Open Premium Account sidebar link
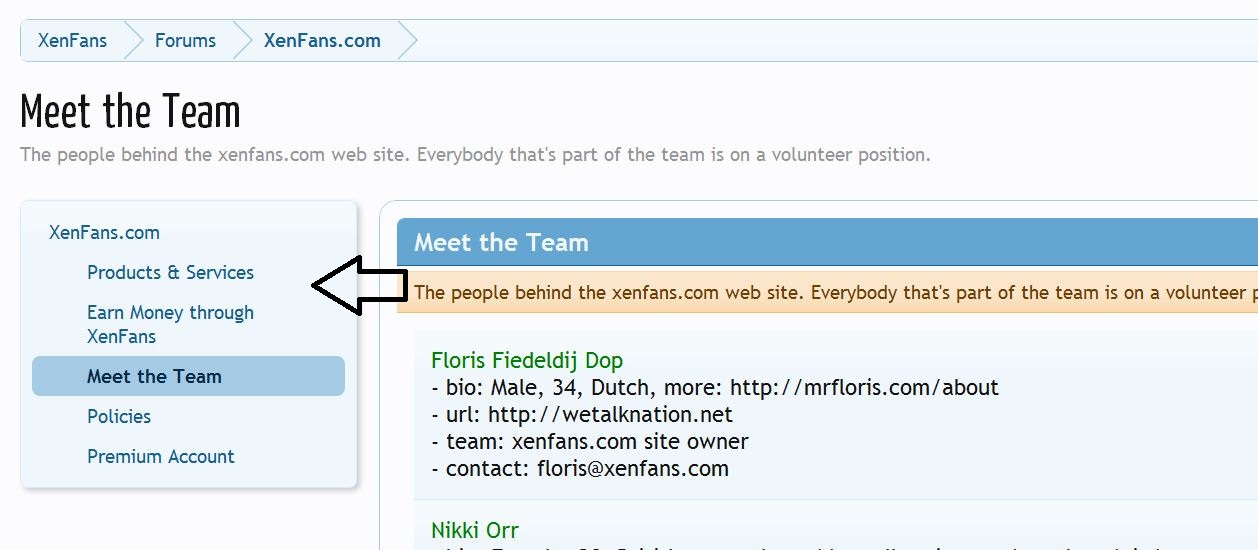Screen dimensions: 1258x550 pyautogui.click(x=161, y=457)
